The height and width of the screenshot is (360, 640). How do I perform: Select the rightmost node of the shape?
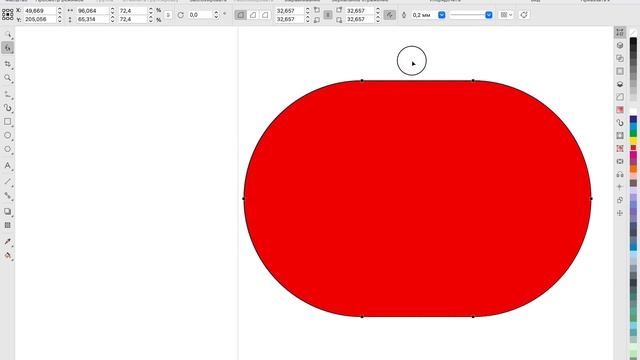pyautogui.click(x=591, y=198)
